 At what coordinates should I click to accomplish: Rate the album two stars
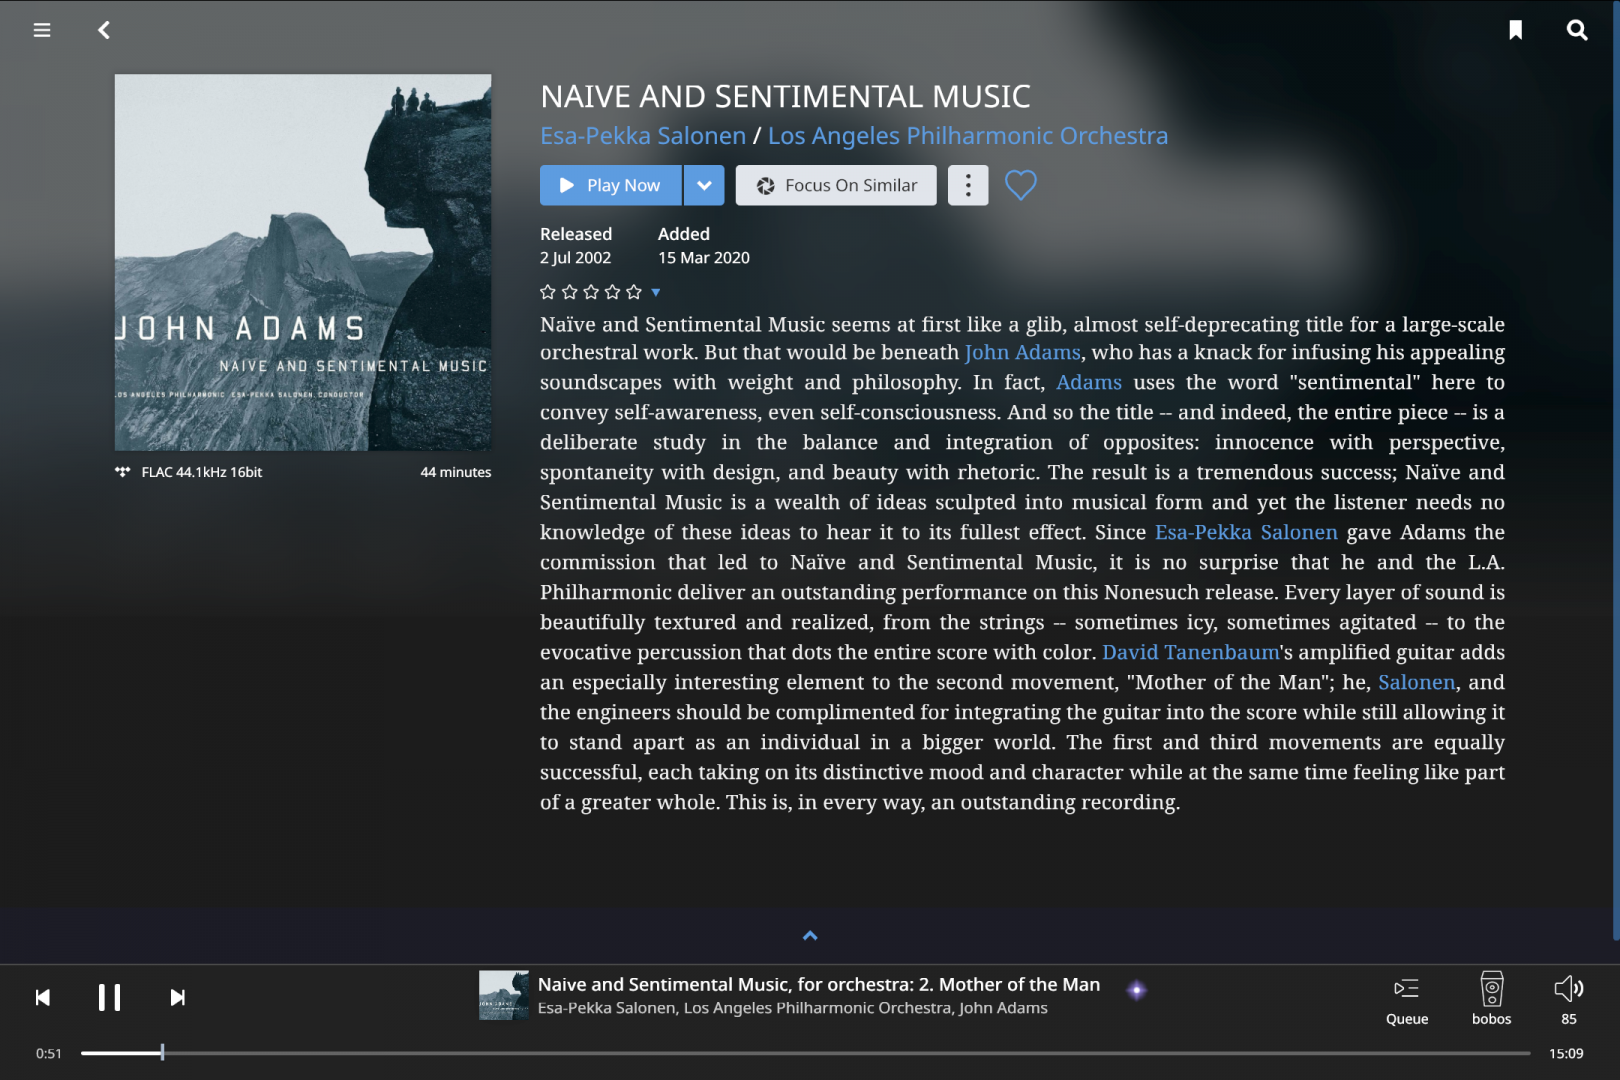pyautogui.click(x=570, y=292)
